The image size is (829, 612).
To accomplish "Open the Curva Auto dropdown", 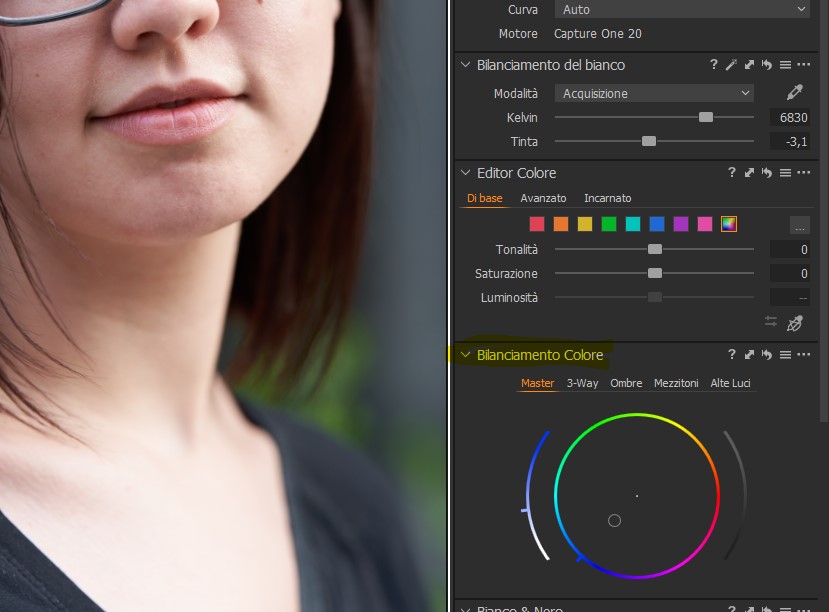I will click(682, 9).
